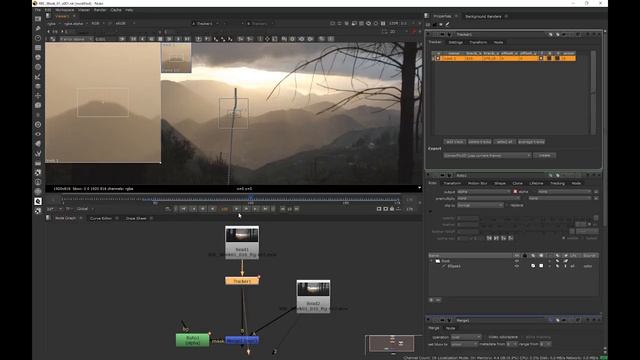Viewport: 640px width, 360px height.
Task: Toggle the Roto output alpha checkbox
Action: (x=515, y=191)
